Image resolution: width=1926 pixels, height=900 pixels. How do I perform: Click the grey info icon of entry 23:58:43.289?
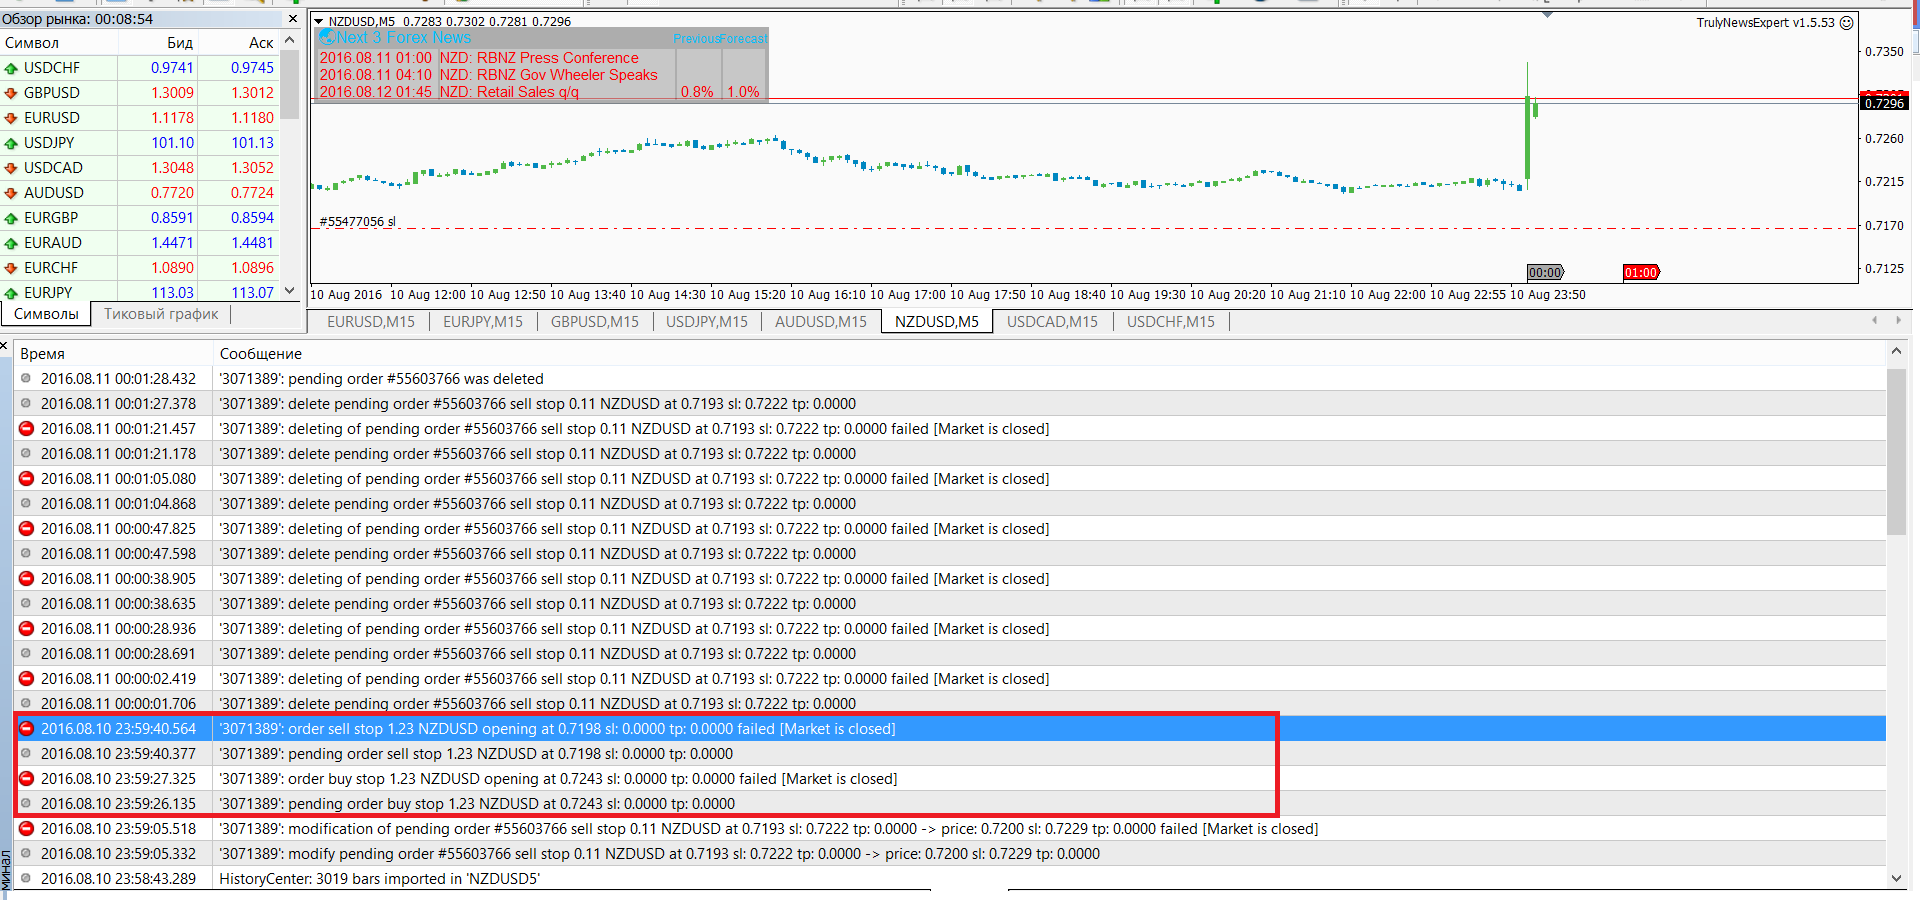(x=26, y=878)
